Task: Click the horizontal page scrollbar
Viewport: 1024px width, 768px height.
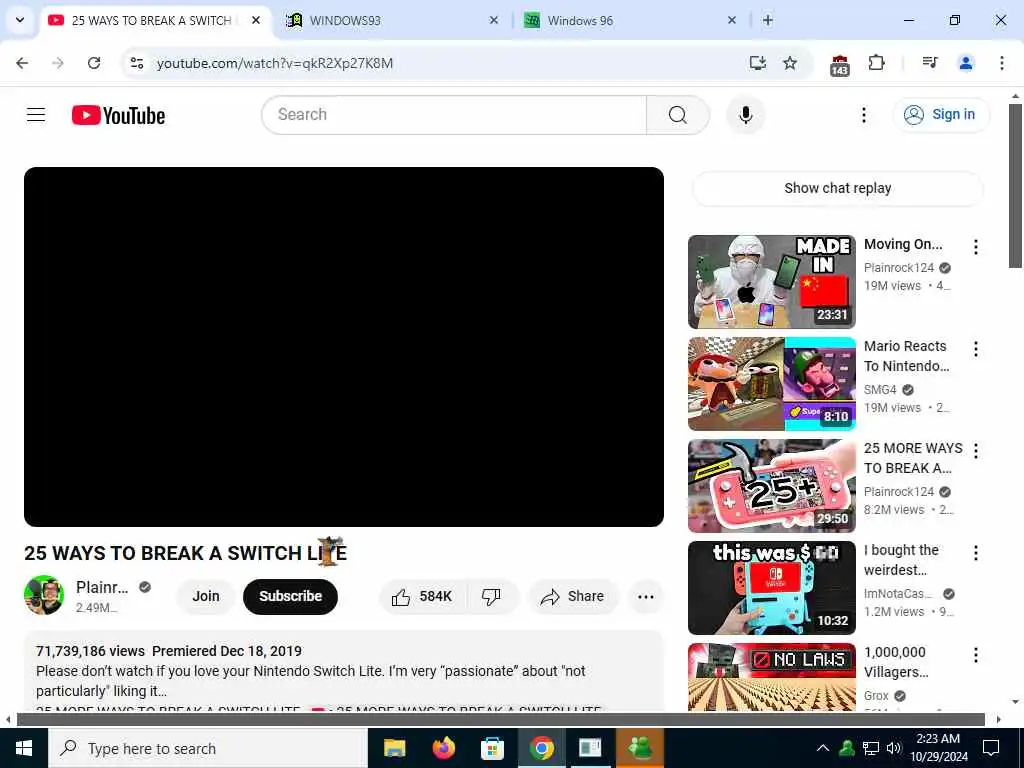Action: [x=500, y=720]
